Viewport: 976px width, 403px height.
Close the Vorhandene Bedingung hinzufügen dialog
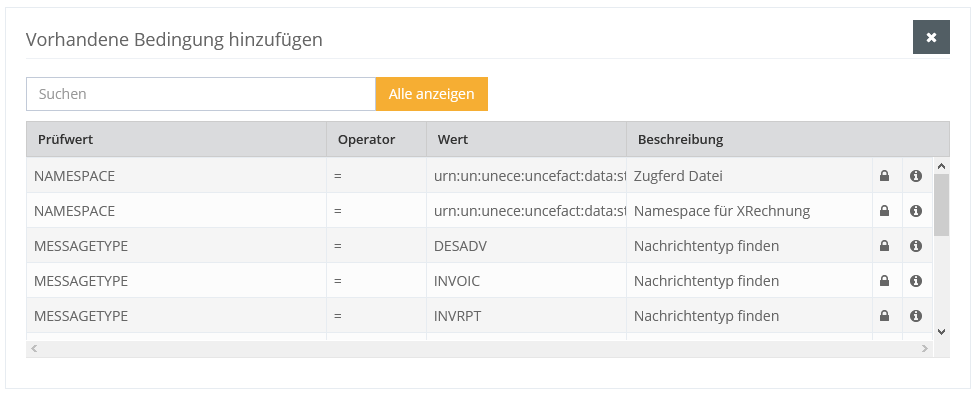[931, 37]
